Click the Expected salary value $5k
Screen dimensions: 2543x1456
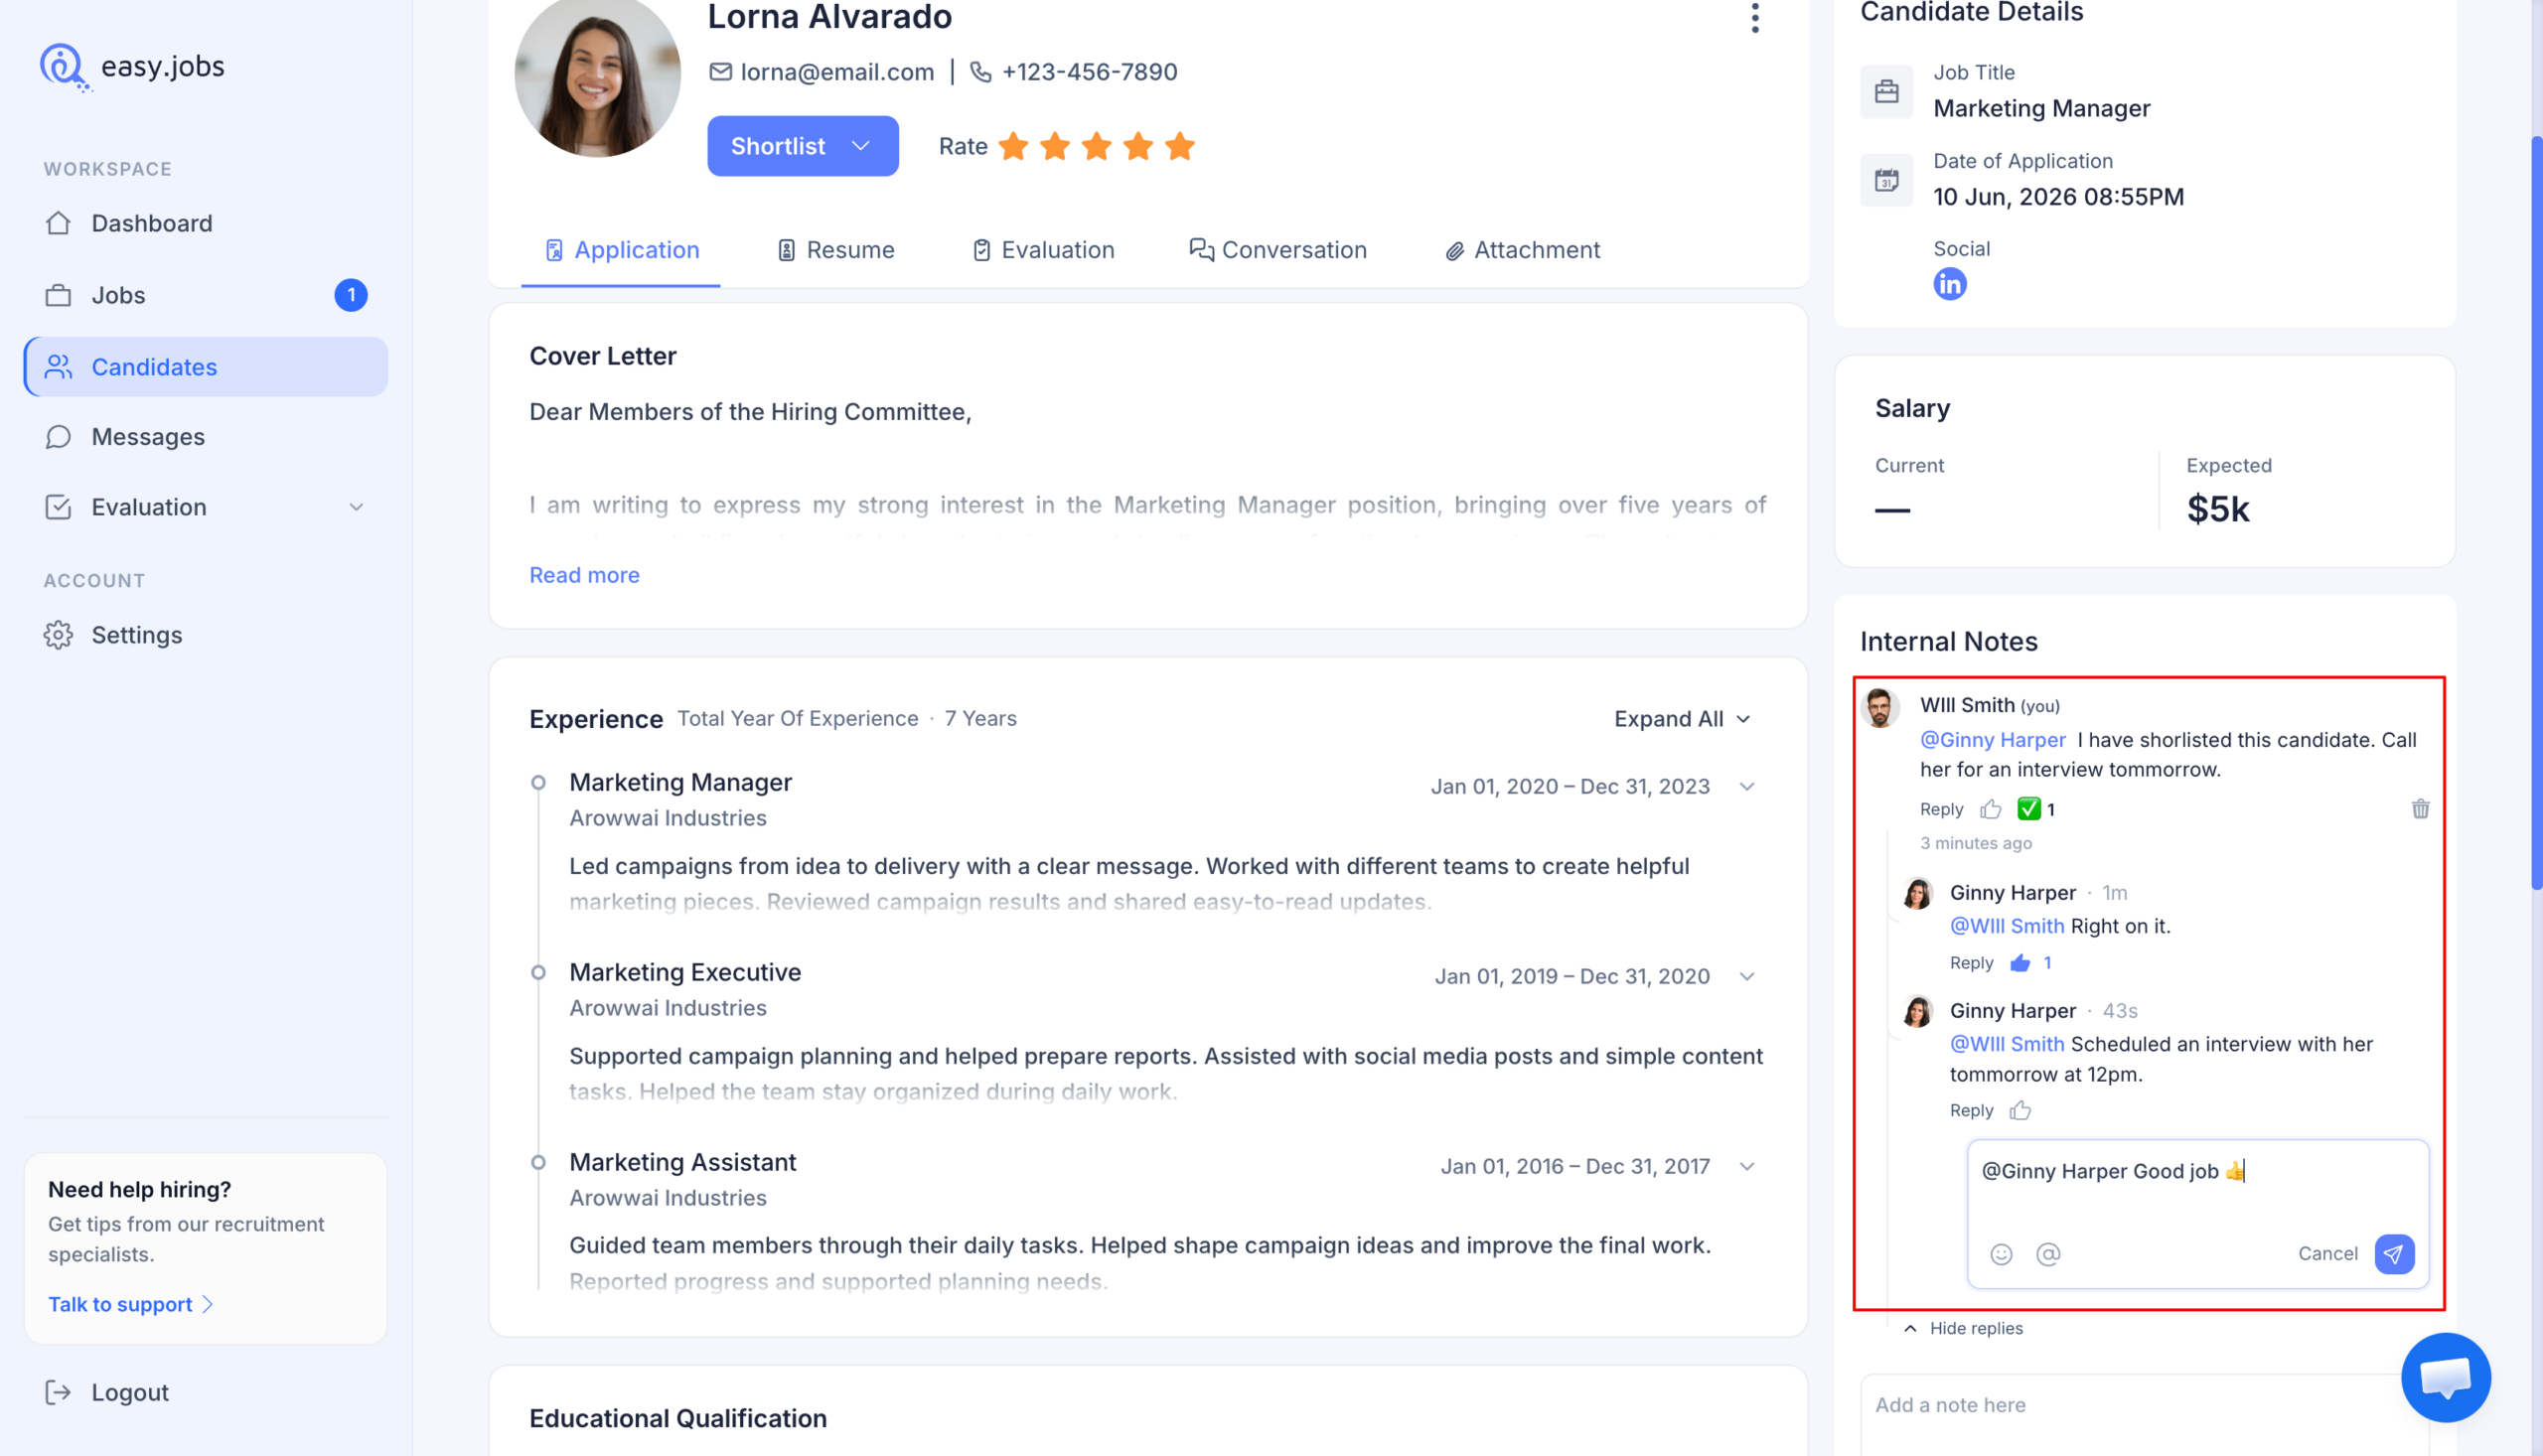[2218, 509]
